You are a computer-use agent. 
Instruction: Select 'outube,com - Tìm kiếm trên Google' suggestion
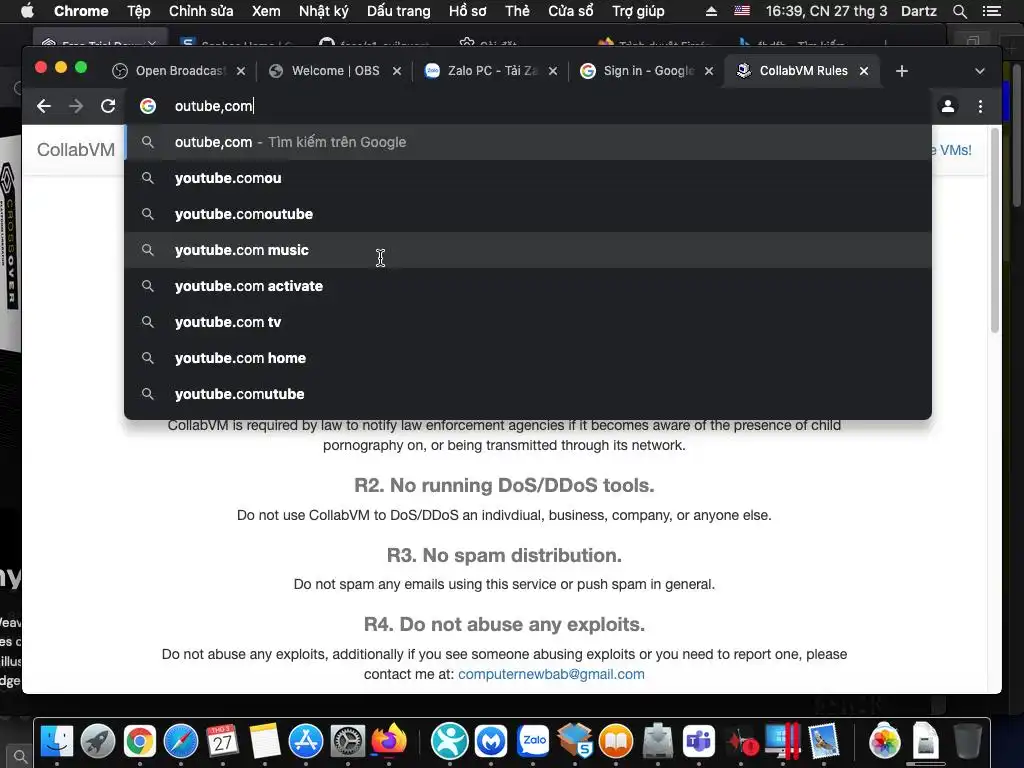pos(528,142)
